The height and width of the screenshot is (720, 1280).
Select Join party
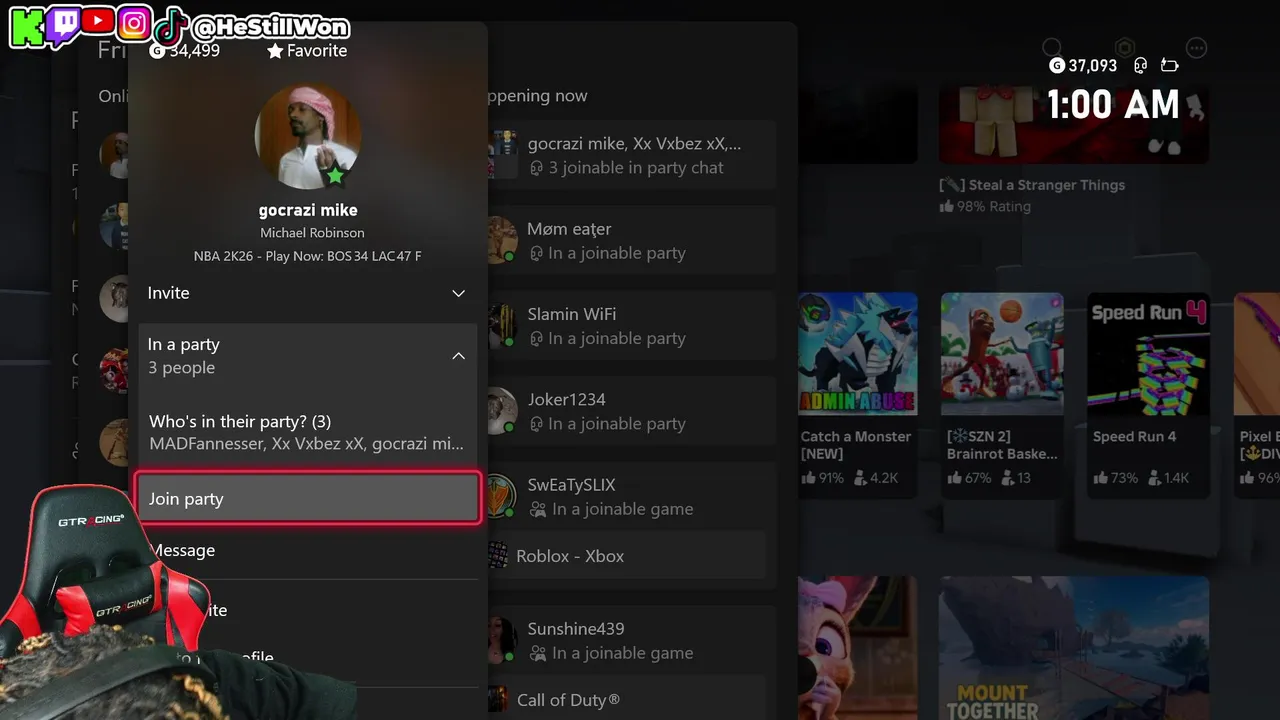(307, 498)
